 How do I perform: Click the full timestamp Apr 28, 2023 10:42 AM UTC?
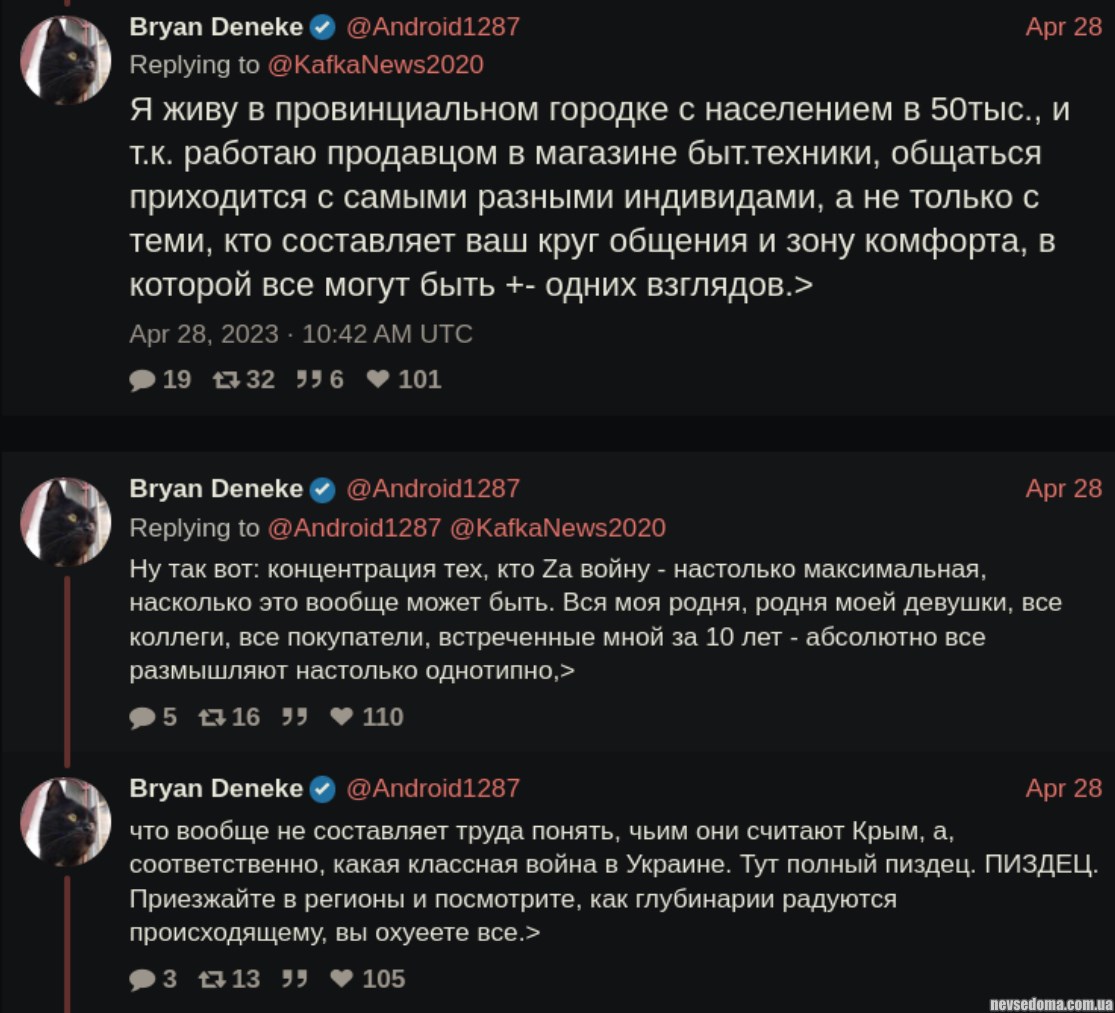301,334
